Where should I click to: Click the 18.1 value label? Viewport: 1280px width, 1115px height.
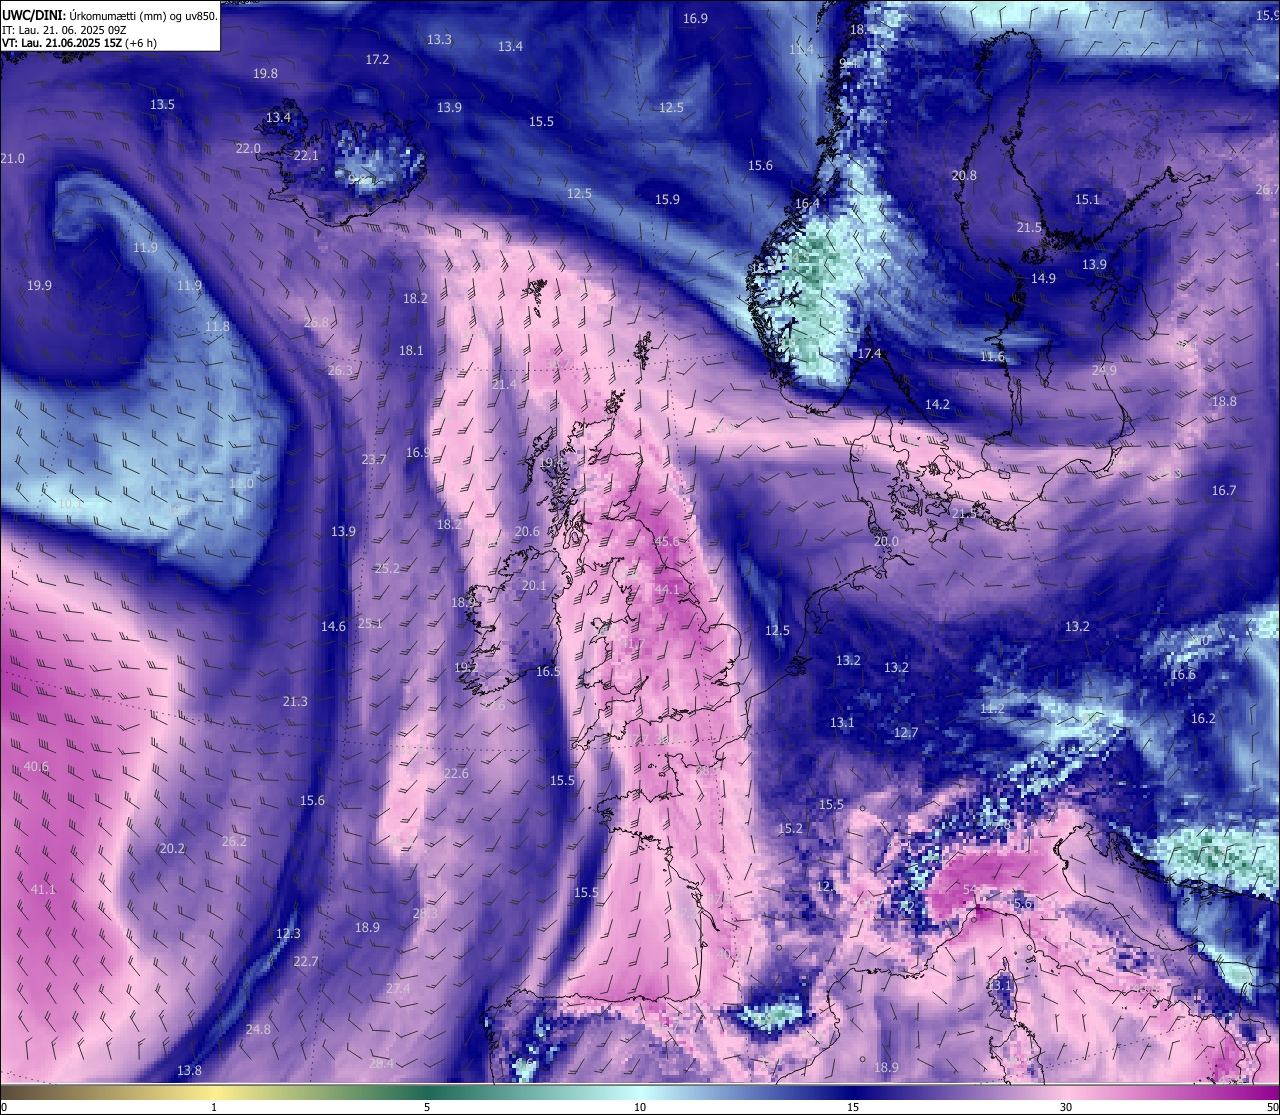(411, 351)
